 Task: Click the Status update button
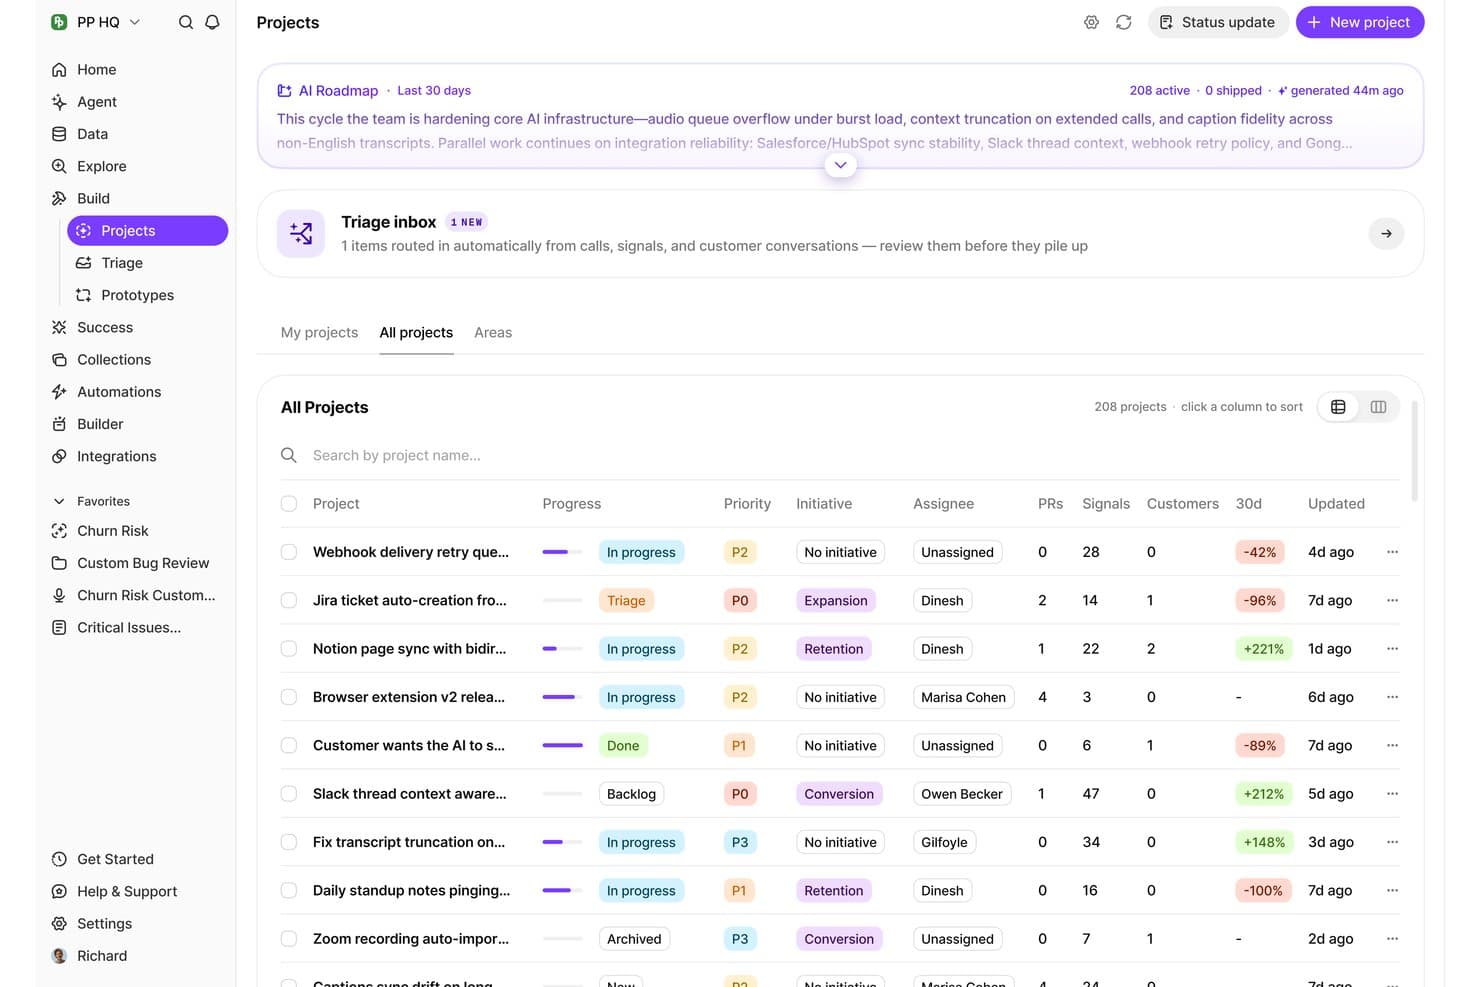coord(1217,22)
